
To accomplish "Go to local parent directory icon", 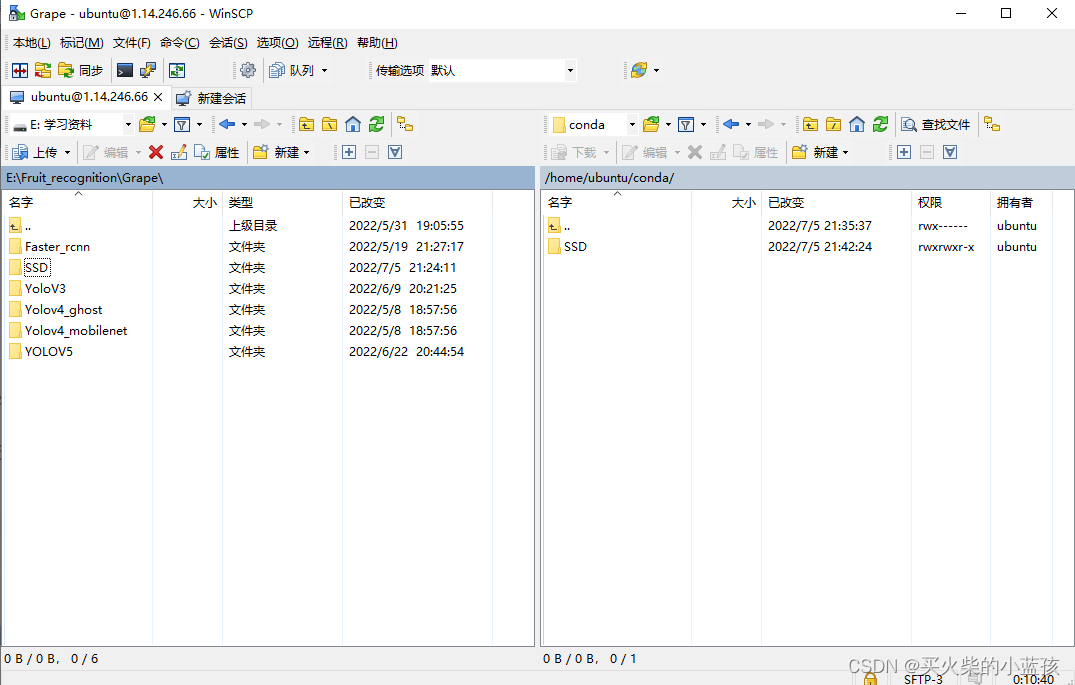I will pyautogui.click(x=306, y=124).
